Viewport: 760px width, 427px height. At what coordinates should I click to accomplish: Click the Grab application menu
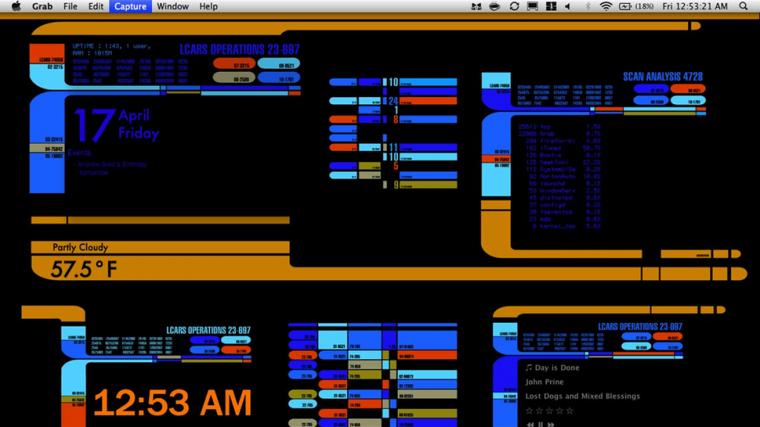42,6
